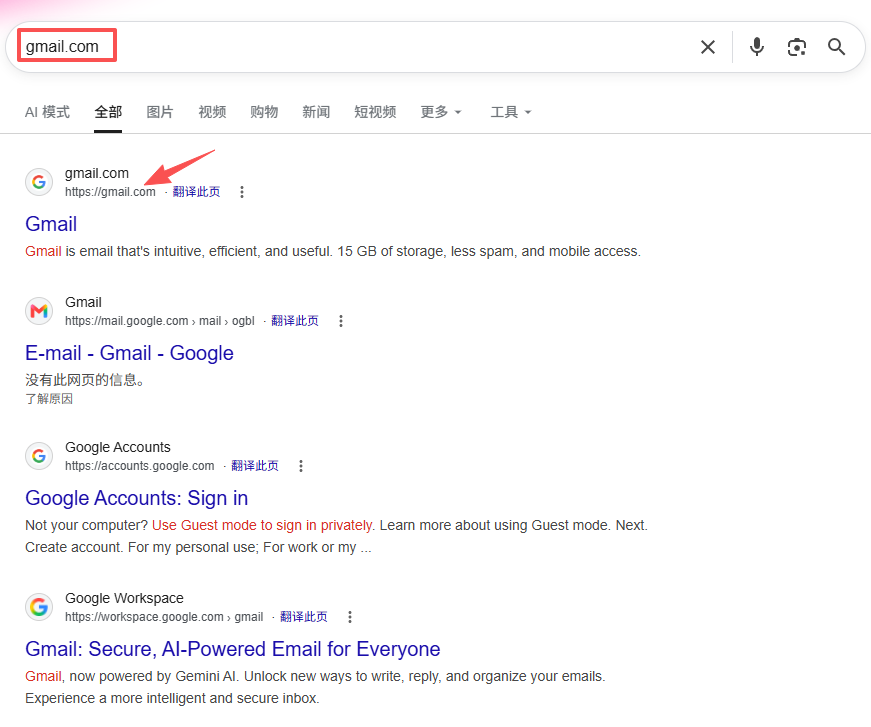This screenshot has height=727, width=871.
Task: Click the Gmail M favicon of the second result
Action: pyautogui.click(x=39, y=310)
